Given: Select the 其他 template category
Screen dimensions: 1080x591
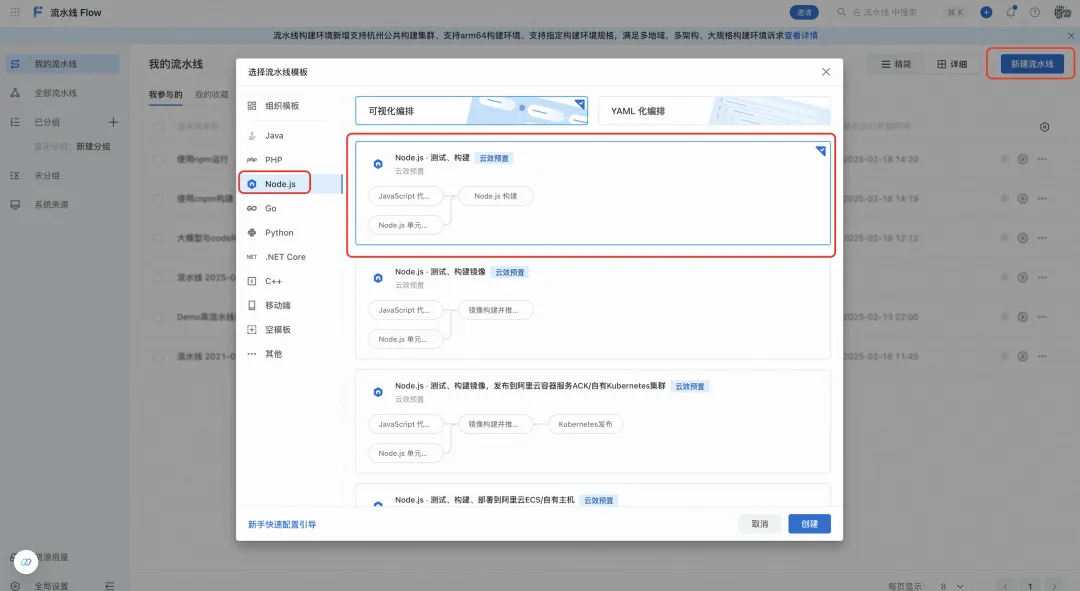Looking at the screenshot, I should [273, 354].
